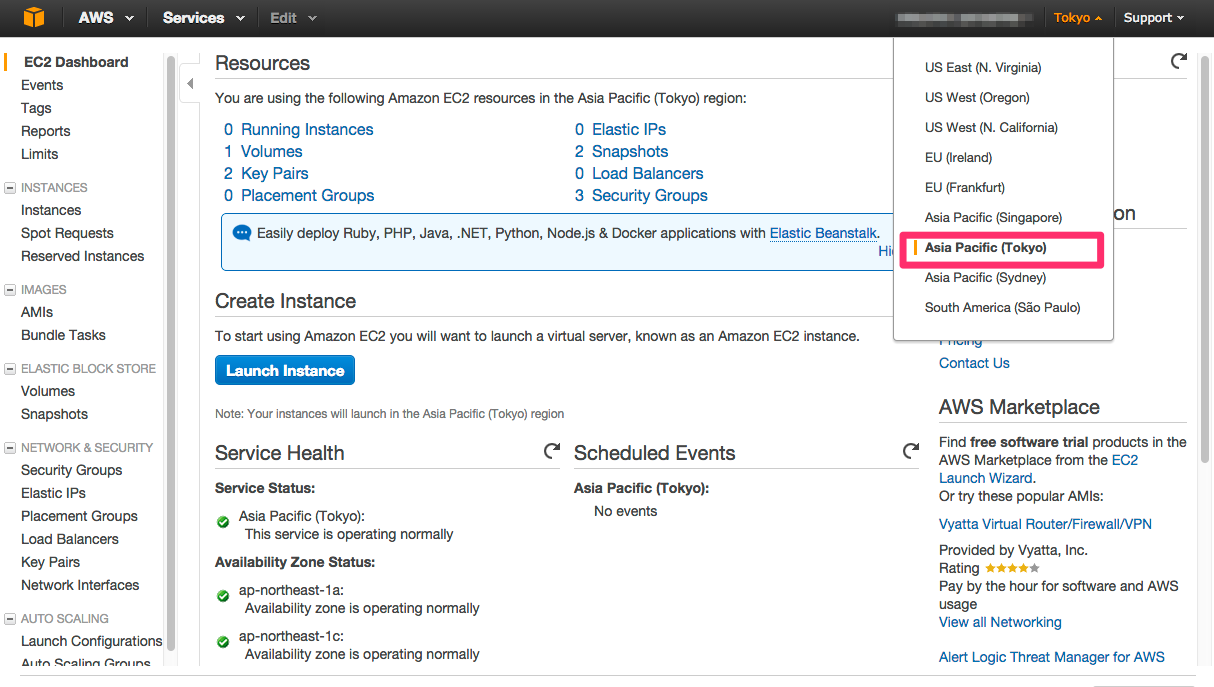Collapse the ELASTIC BLOCK STORE section

coord(10,368)
